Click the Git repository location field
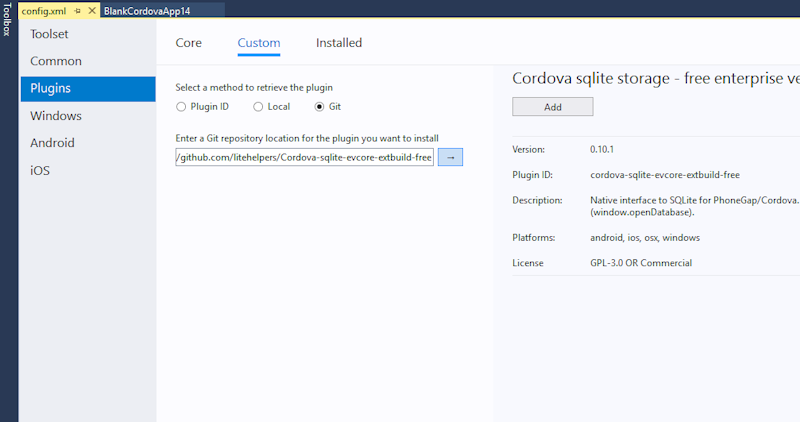800x422 pixels. [x=304, y=157]
